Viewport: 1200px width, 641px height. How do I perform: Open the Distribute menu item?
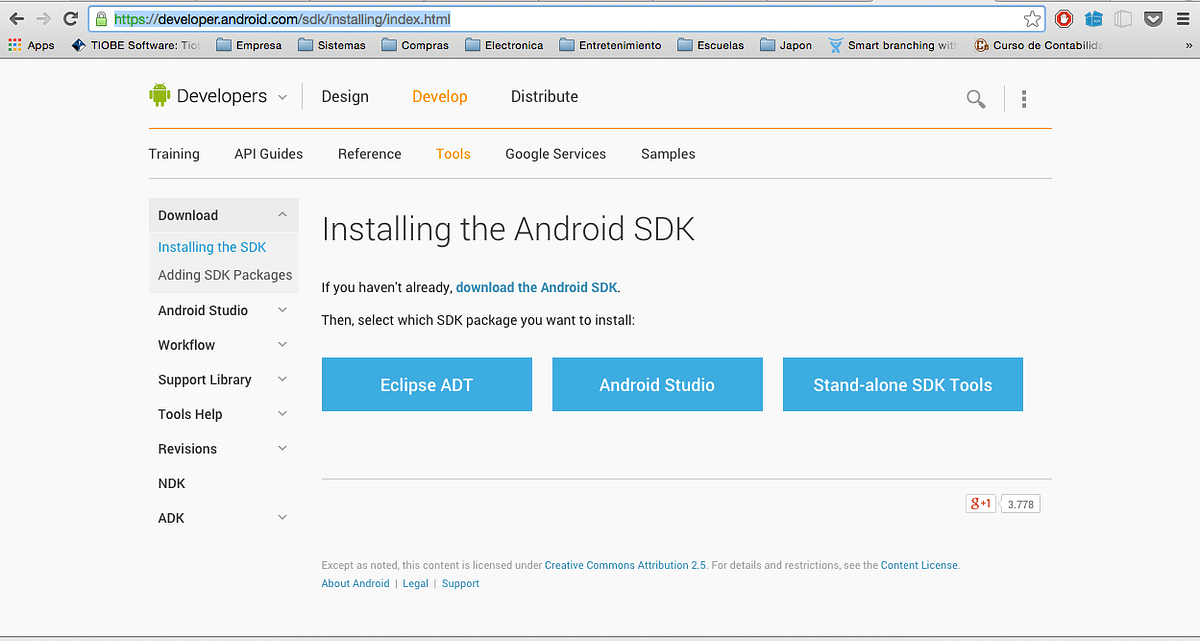(544, 96)
